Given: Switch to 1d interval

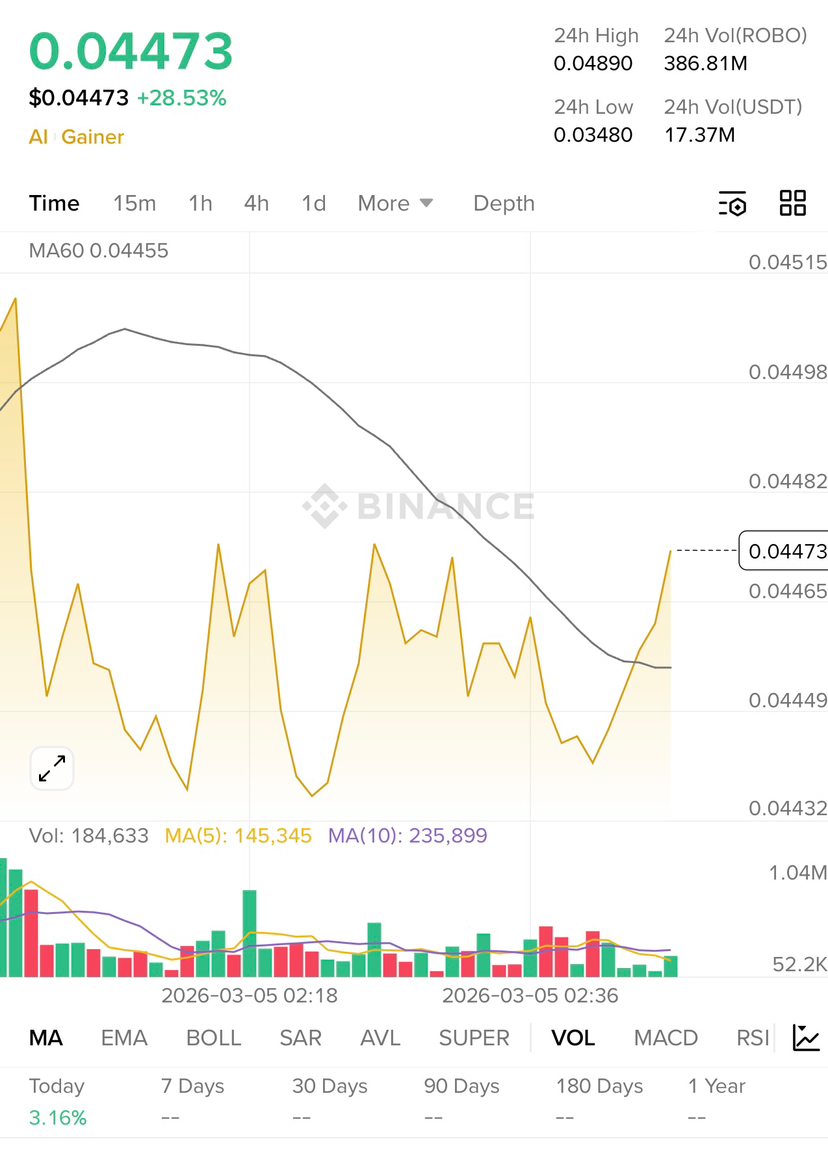Looking at the screenshot, I should 314,203.
